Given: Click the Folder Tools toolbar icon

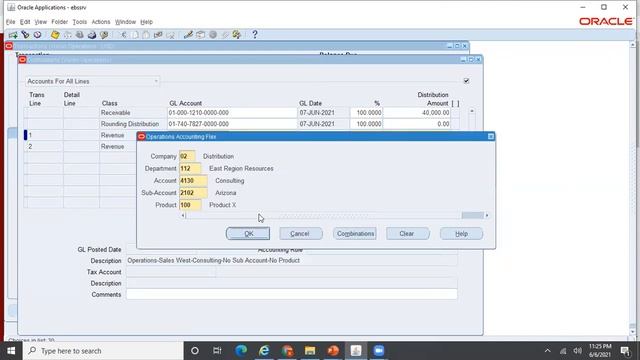Looking at the screenshot, I should click(x=237, y=35).
